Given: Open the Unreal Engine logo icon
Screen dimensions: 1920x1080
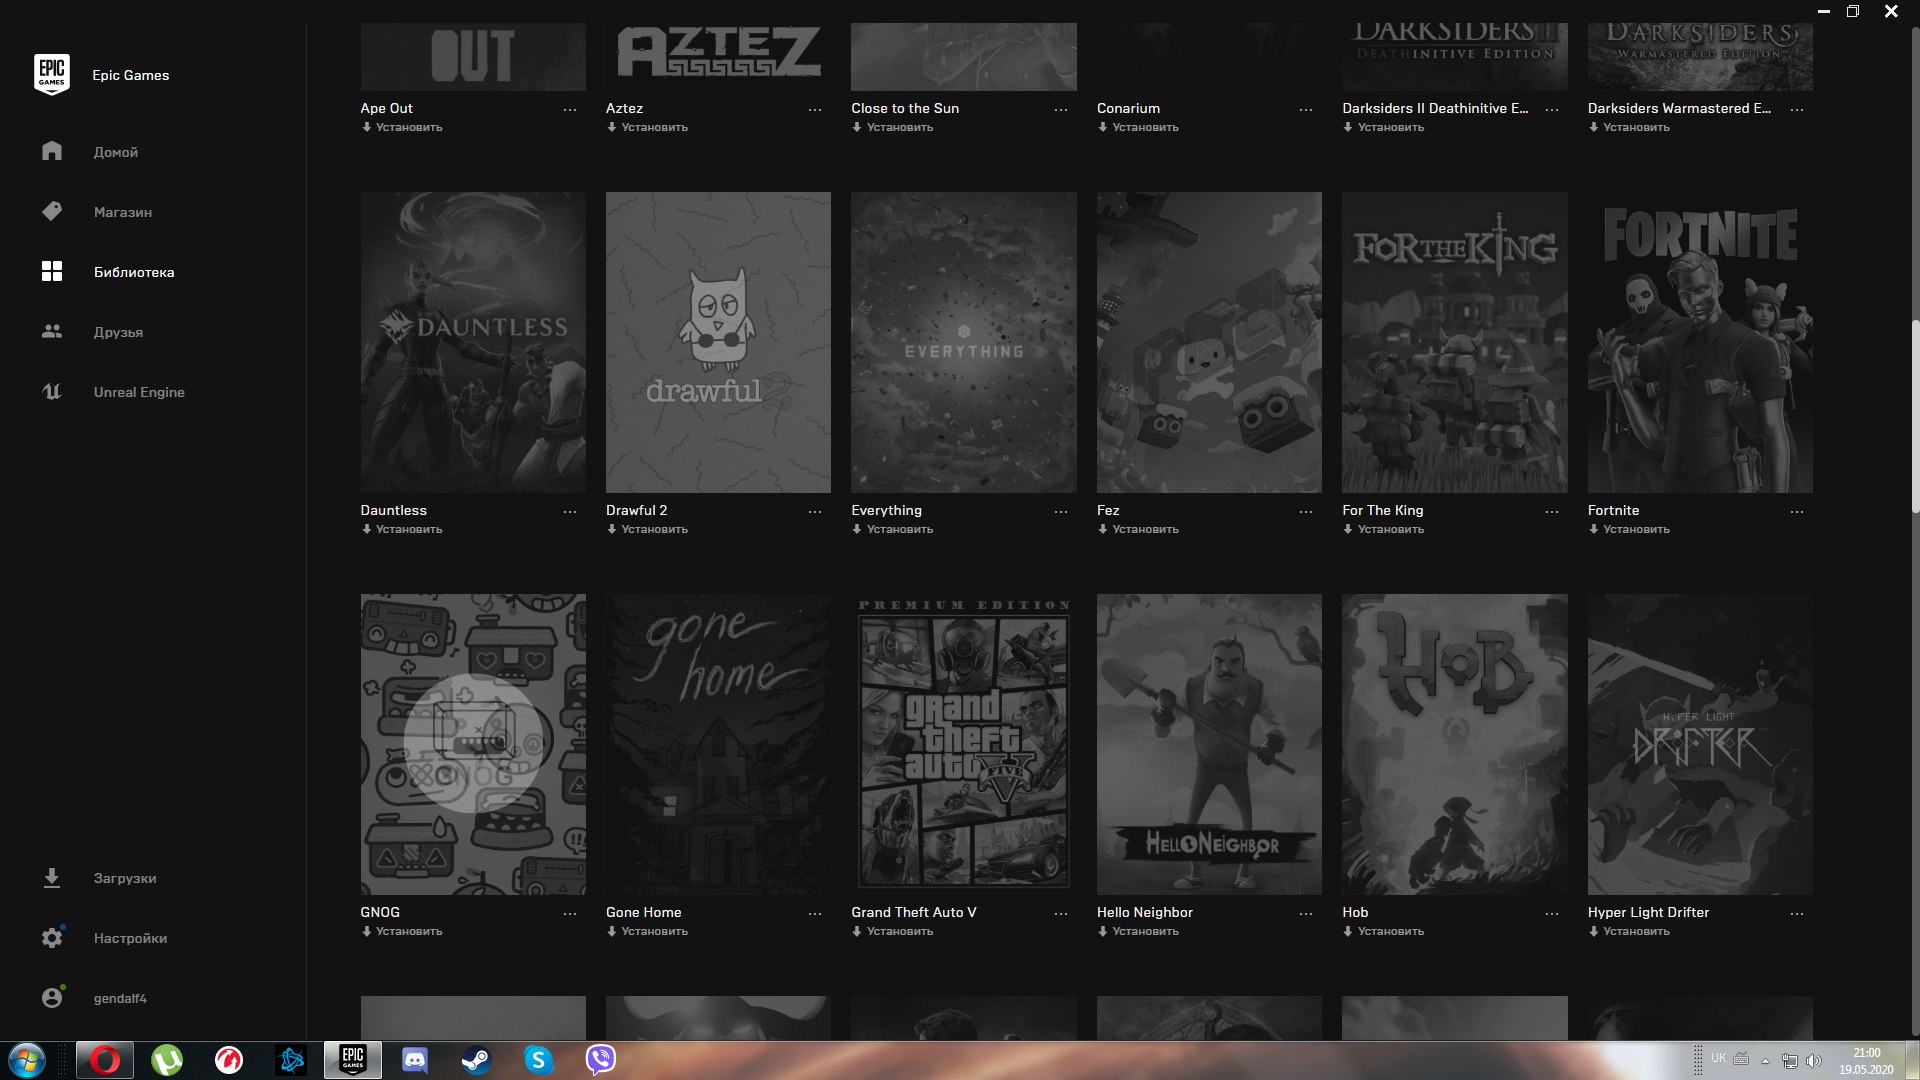Looking at the screenshot, I should coord(52,391).
